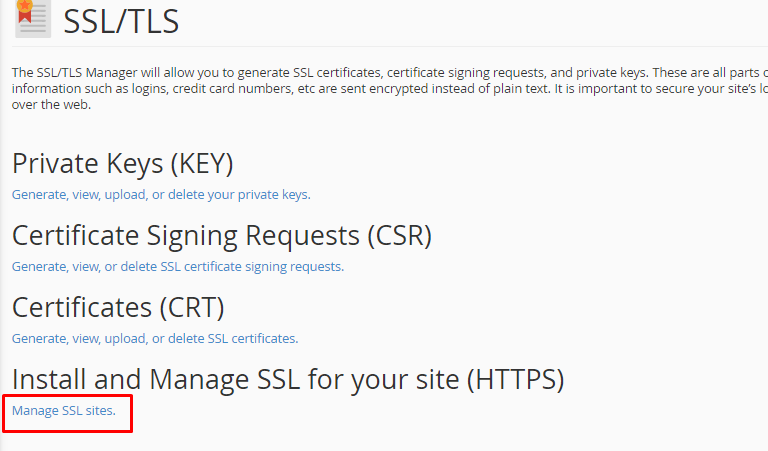Click the (HTTPS) abbreviation in heading
768x451 pixels.
(515, 380)
